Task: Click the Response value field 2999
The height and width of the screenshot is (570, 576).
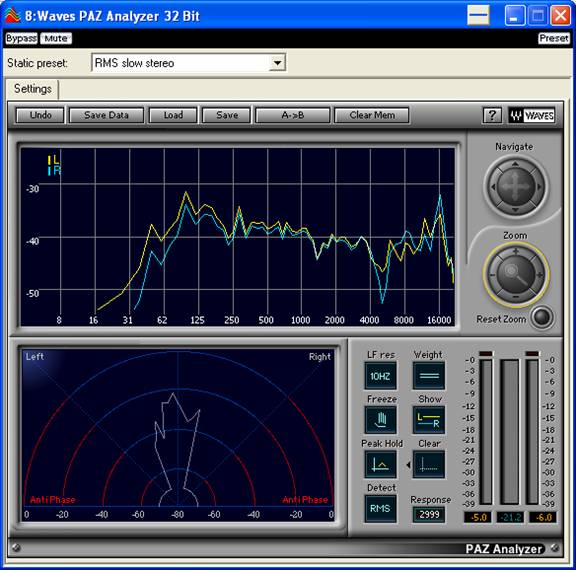Action: click(x=429, y=515)
